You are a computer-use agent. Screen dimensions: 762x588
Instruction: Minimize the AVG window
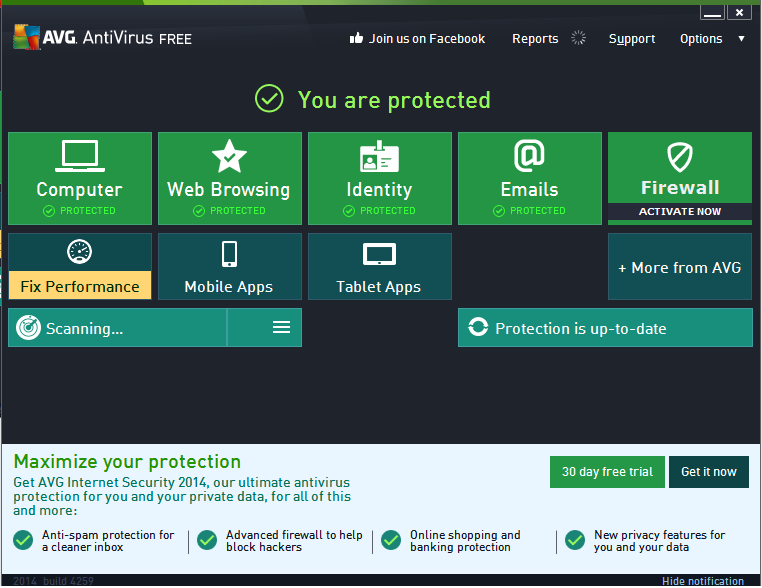[x=712, y=13]
